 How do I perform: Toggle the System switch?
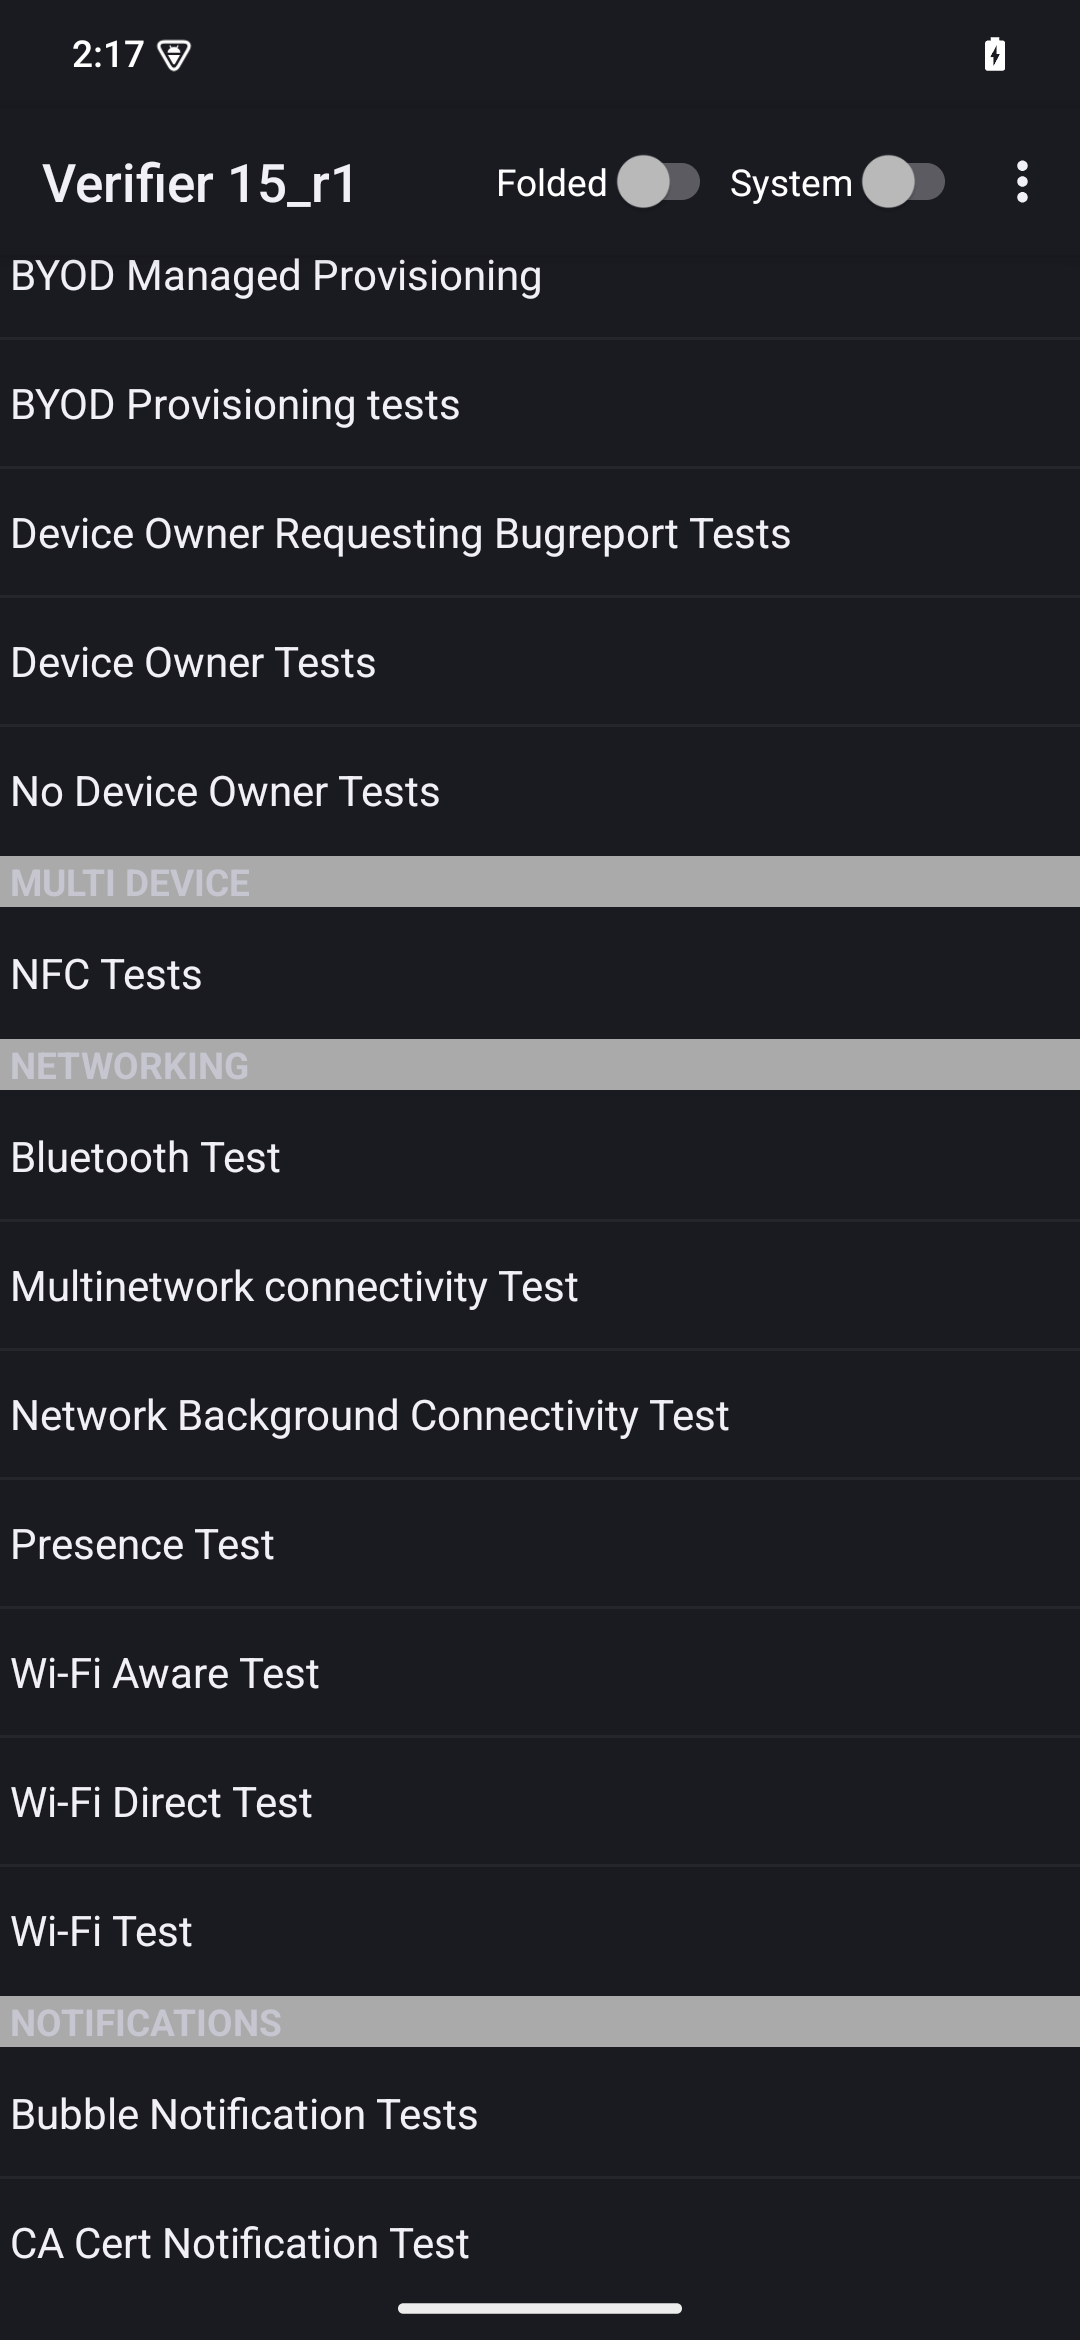pos(904,183)
